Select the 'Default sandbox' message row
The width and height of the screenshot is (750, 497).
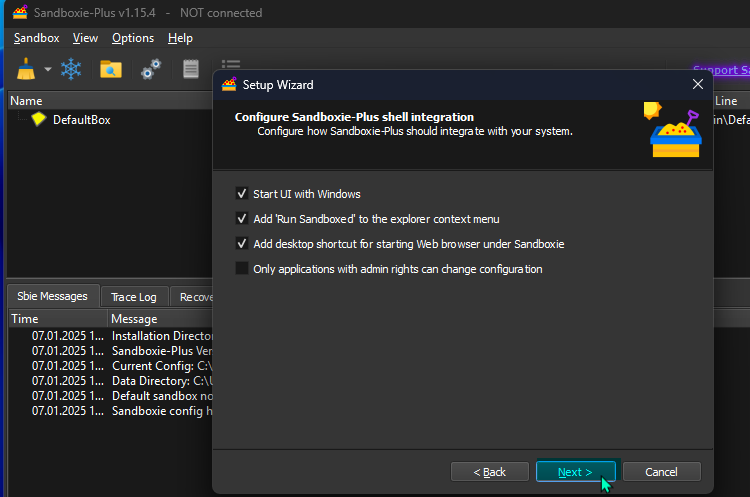pyautogui.click(x=110, y=396)
